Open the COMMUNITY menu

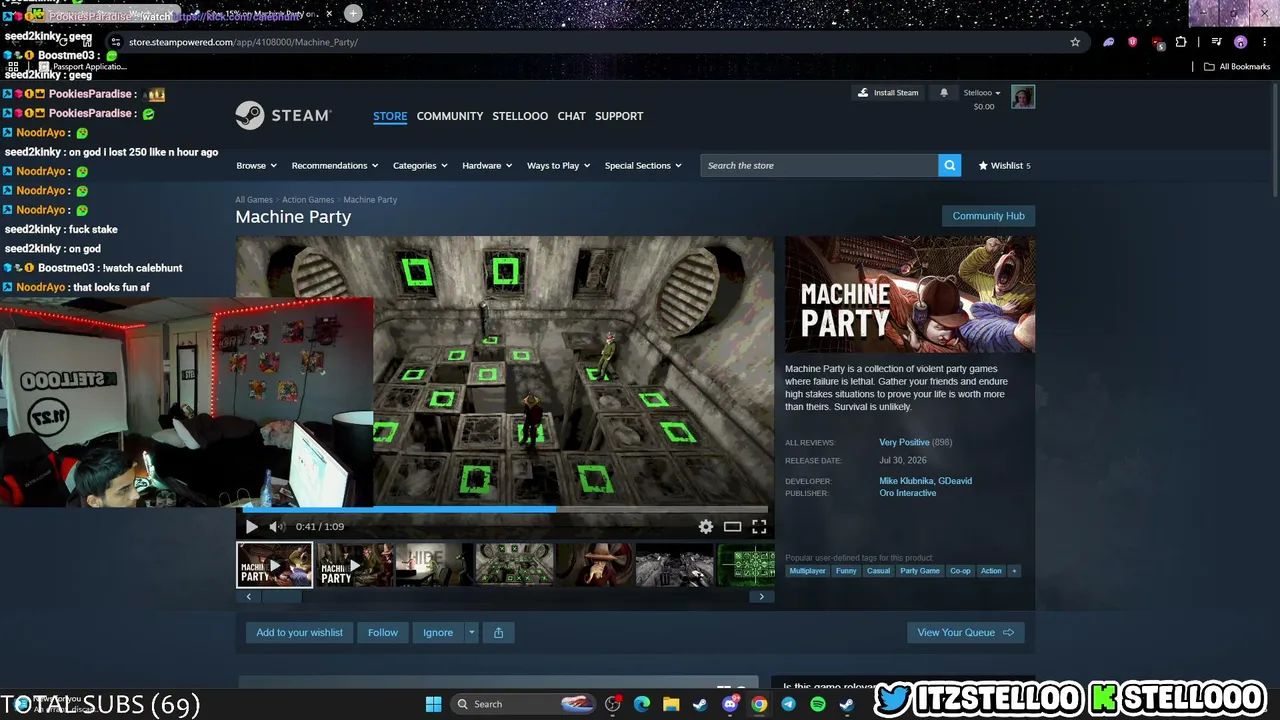[x=450, y=116]
